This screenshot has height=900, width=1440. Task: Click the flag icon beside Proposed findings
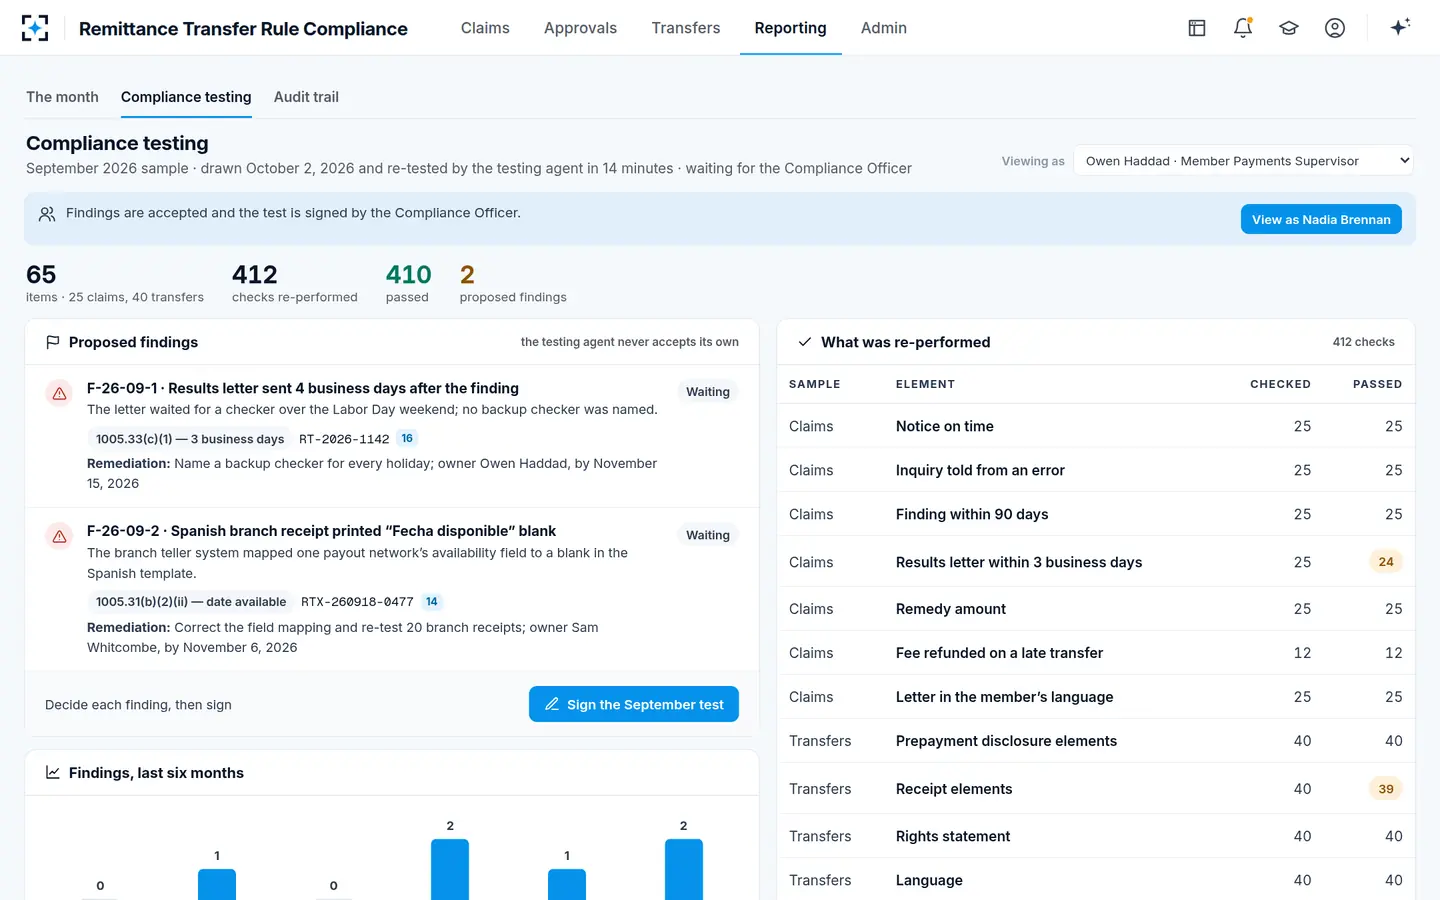(x=53, y=342)
